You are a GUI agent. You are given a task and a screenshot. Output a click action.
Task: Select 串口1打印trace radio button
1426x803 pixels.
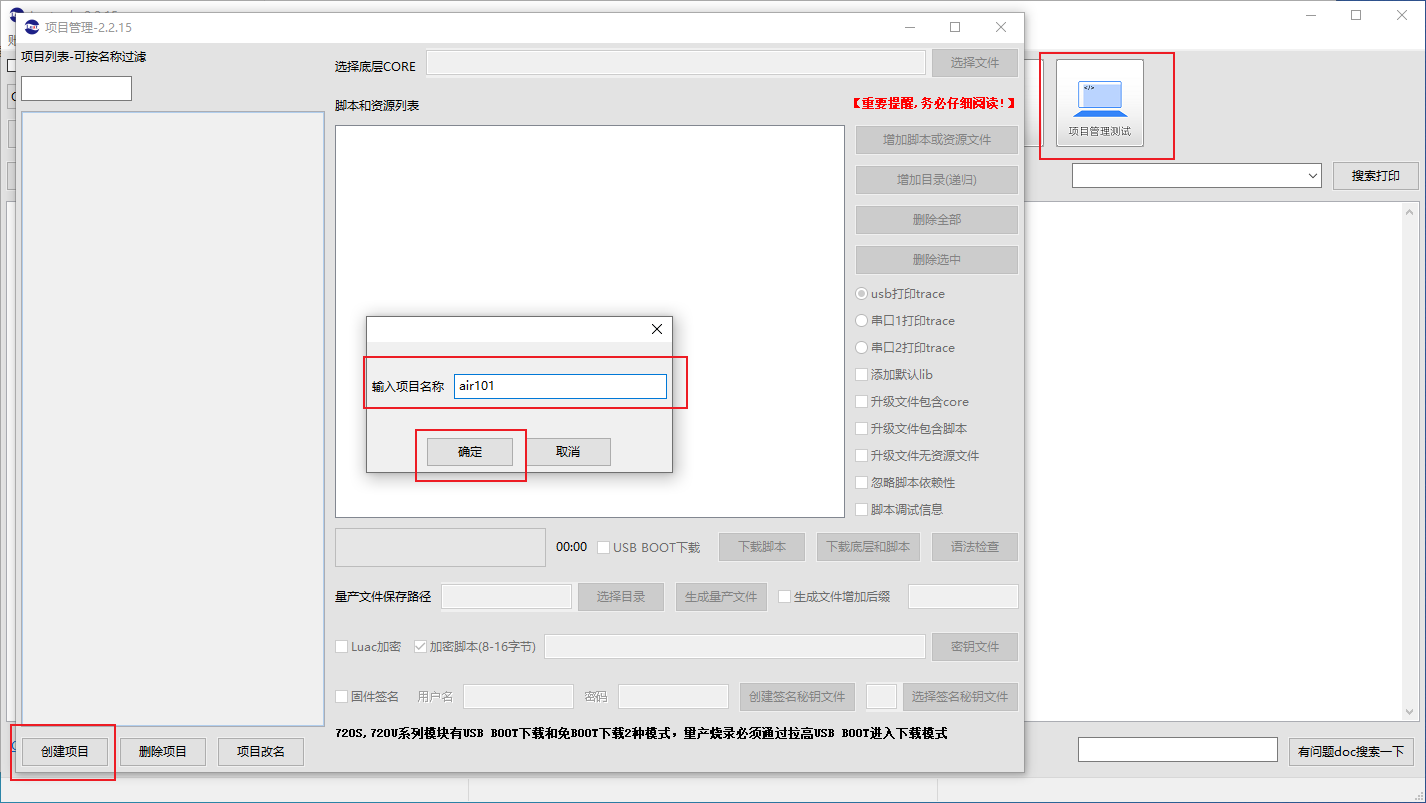click(x=862, y=321)
